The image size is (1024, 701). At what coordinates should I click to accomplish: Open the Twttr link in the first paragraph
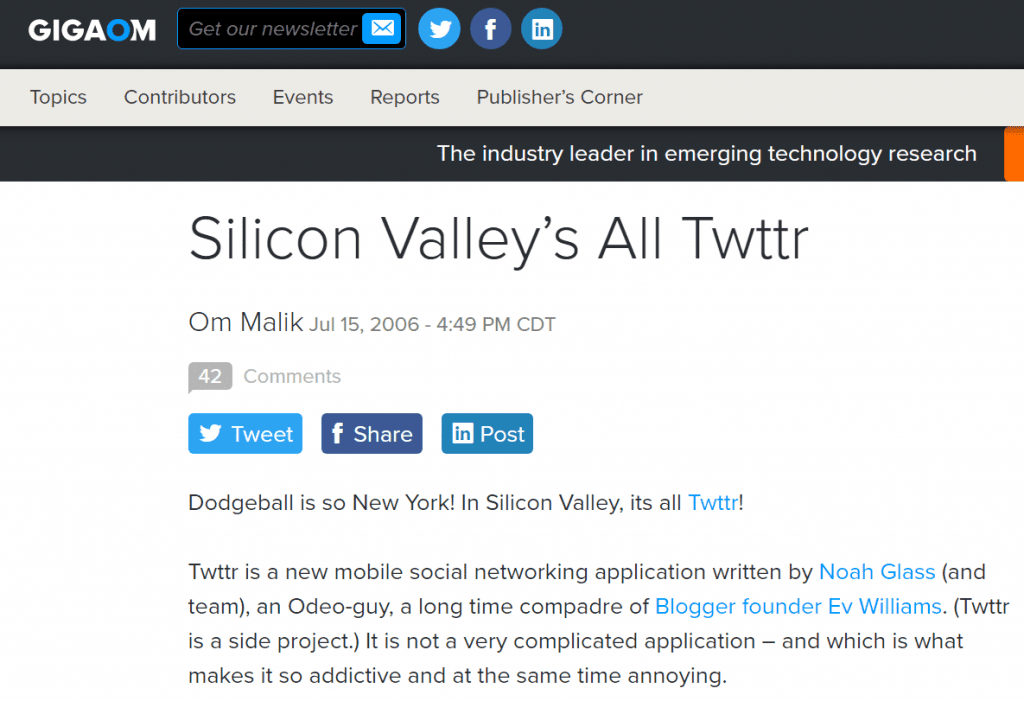tap(713, 503)
